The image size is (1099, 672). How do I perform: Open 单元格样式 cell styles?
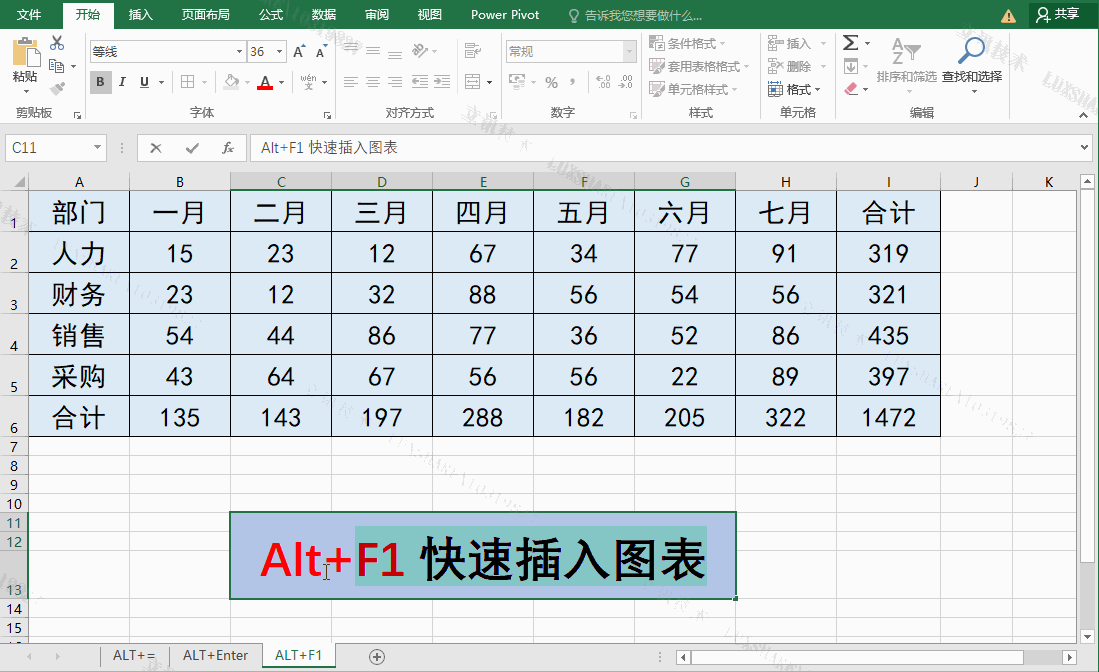pyautogui.click(x=693, y=90)
